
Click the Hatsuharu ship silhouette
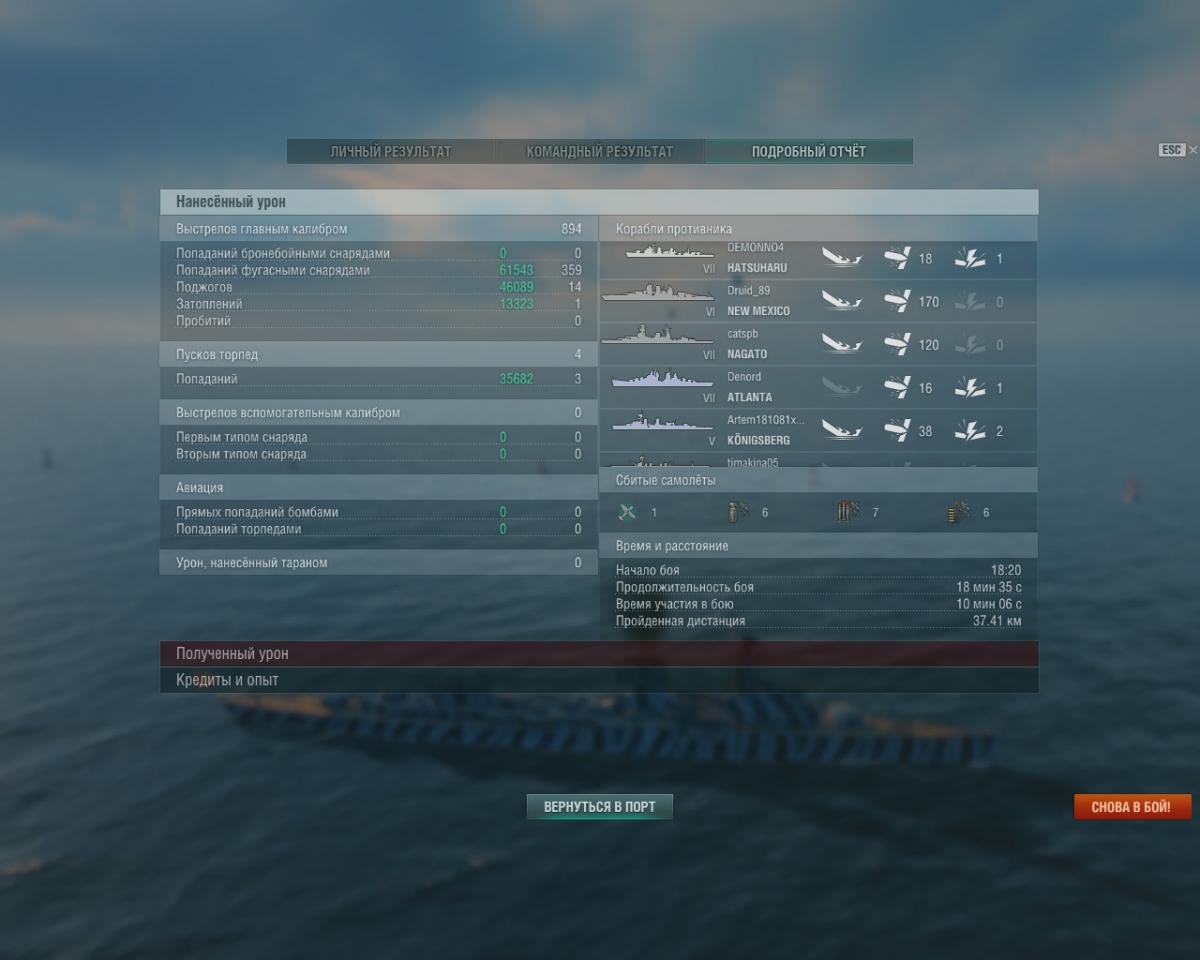tap(669, 252)
